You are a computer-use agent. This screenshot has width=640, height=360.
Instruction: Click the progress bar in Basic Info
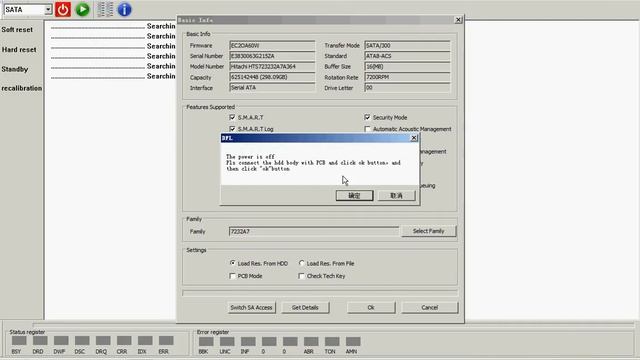320,293
